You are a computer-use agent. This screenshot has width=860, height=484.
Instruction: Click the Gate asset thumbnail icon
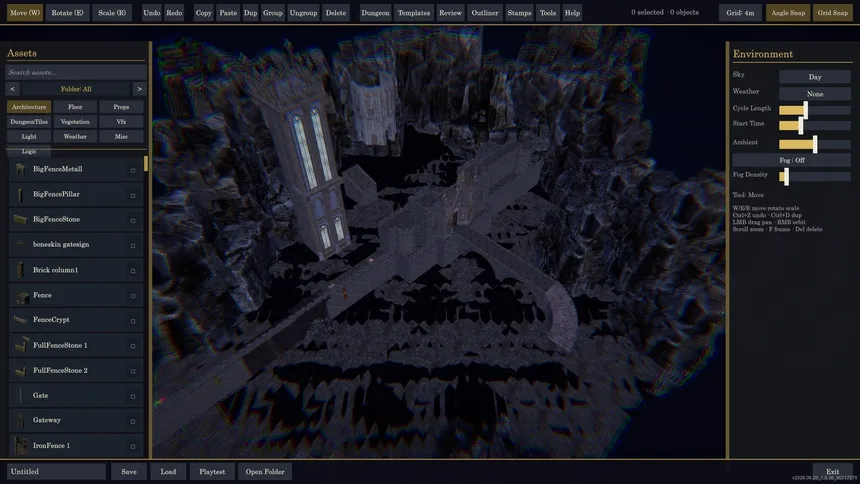pyautogui.click(x=20, y=395)
